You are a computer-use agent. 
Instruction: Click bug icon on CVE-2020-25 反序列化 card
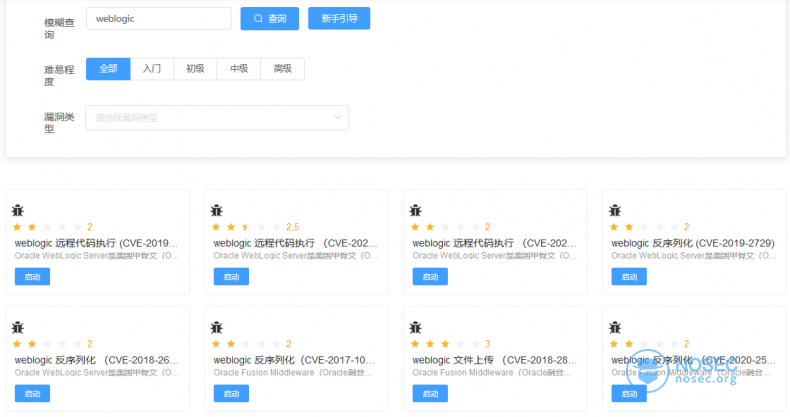615,327
